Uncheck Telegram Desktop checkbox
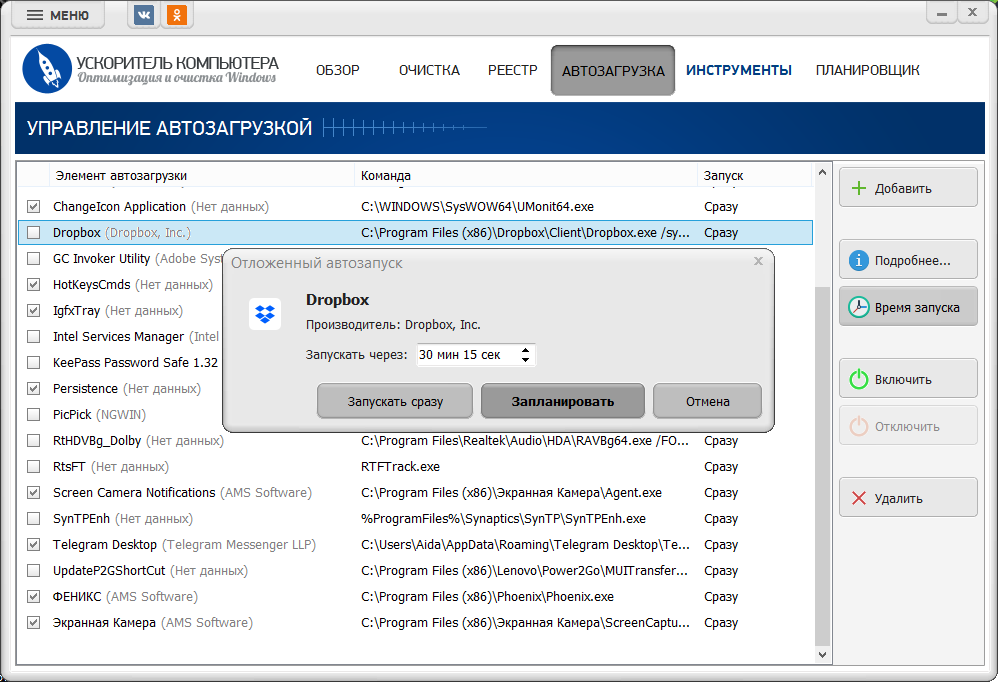 click(34, 545)
